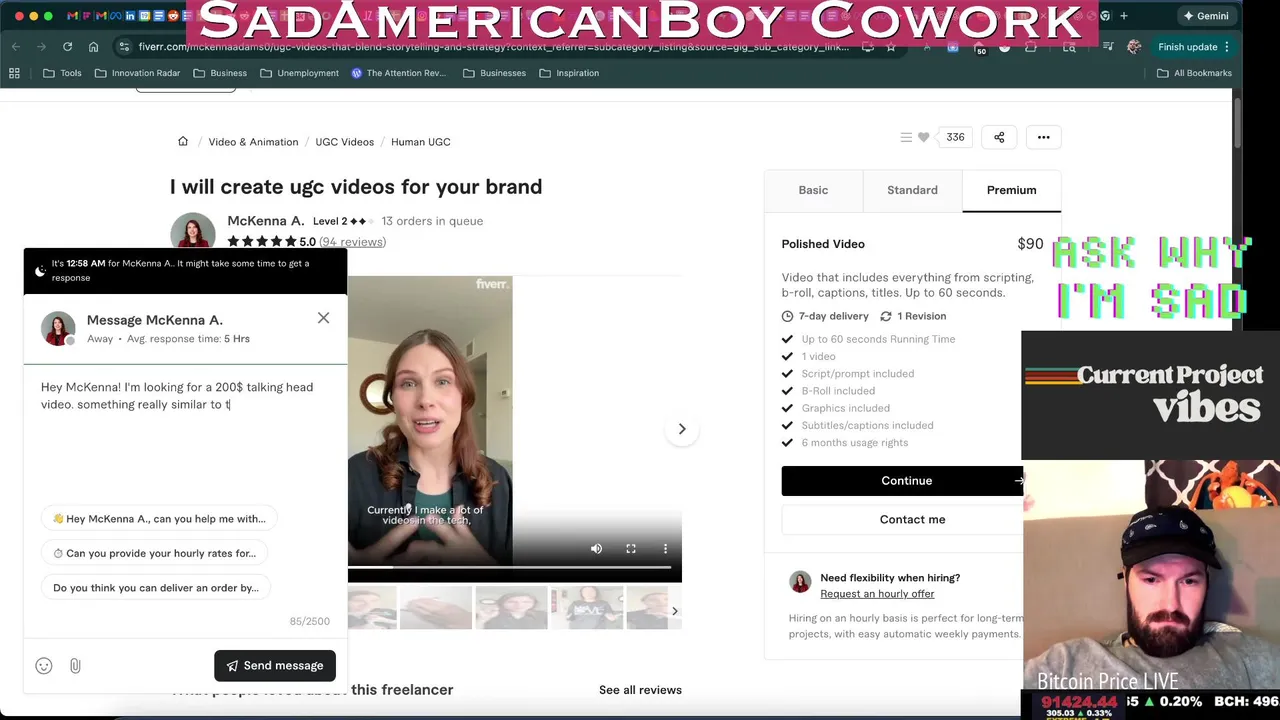Send the message

[275, 666]
